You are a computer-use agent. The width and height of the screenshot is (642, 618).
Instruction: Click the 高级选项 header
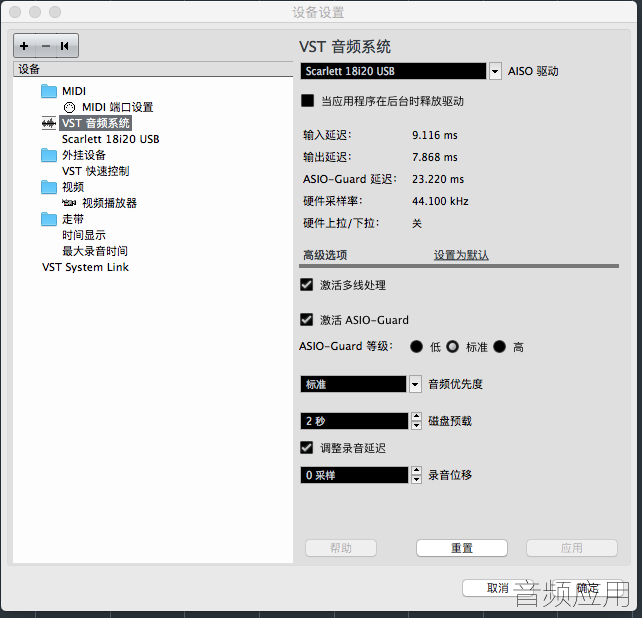325,255
